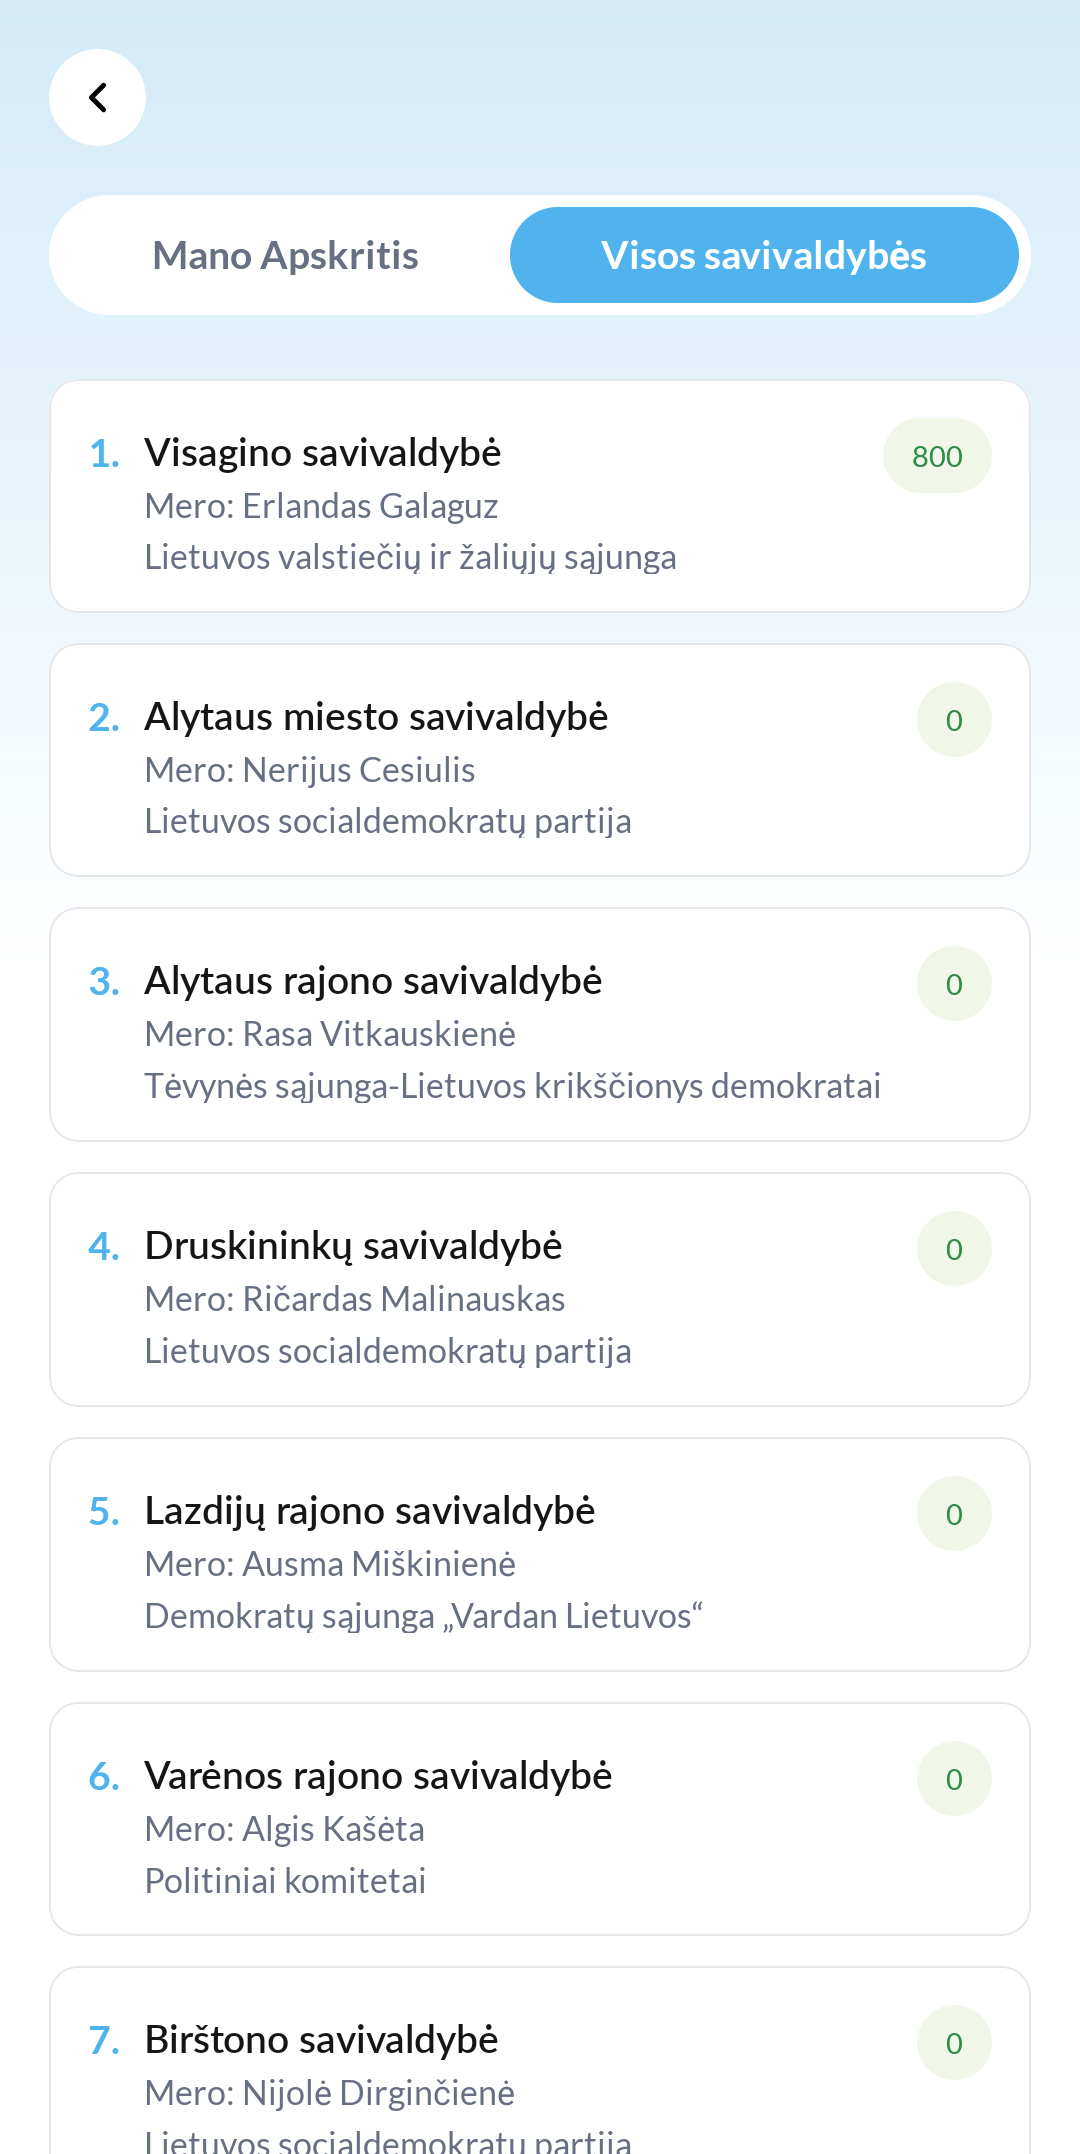Click the 800 points badge

pyautogui.click(x=937, y=456)
